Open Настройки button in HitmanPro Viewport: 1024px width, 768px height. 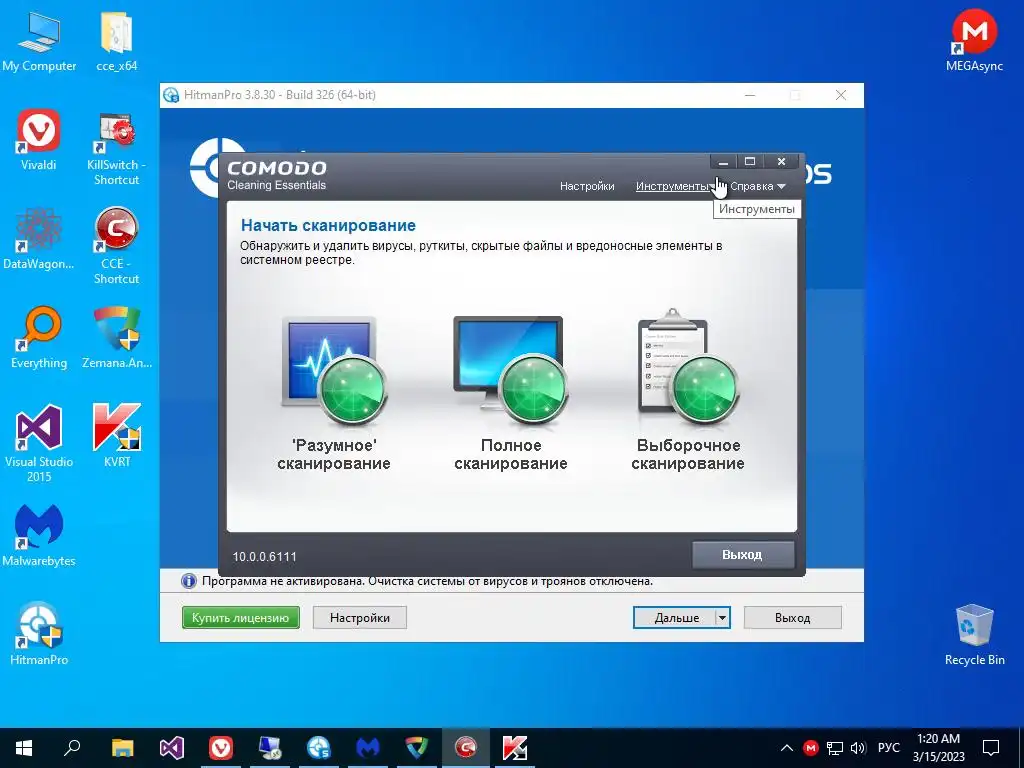pos(360,618)
